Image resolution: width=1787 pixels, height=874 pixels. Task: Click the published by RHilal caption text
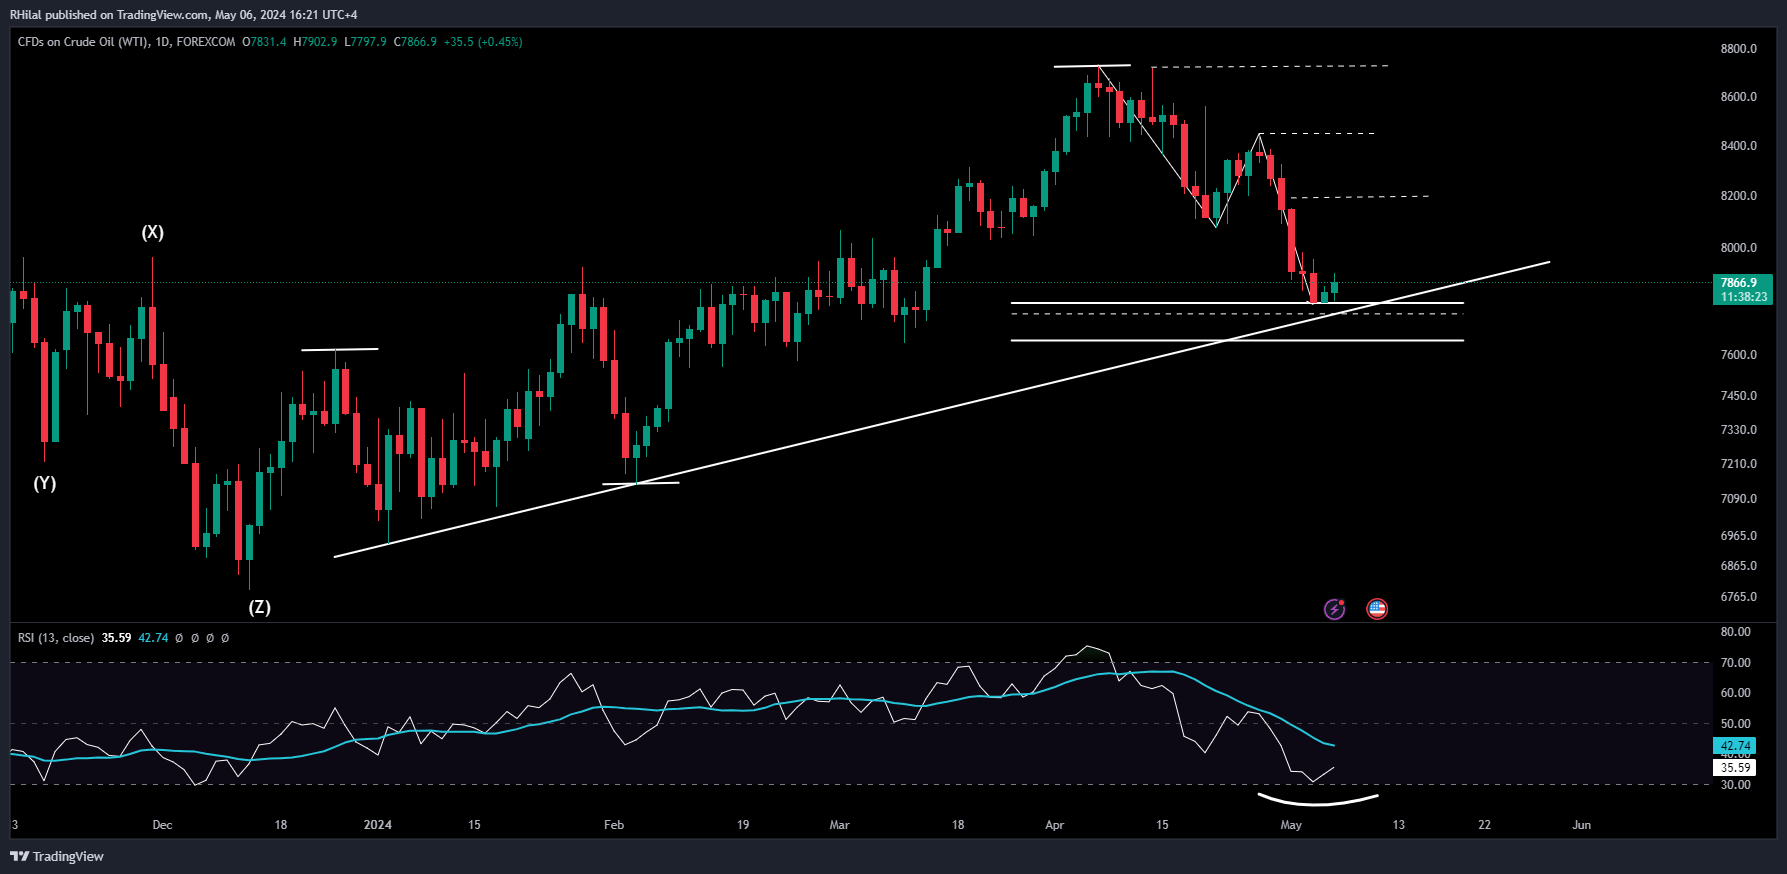tap(183, 15)
